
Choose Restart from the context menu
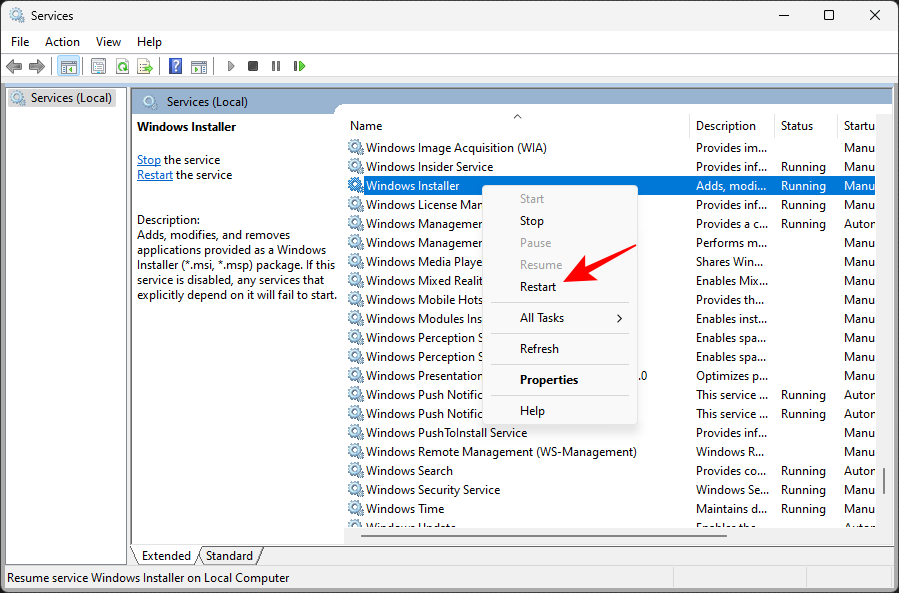coord(537,286)
